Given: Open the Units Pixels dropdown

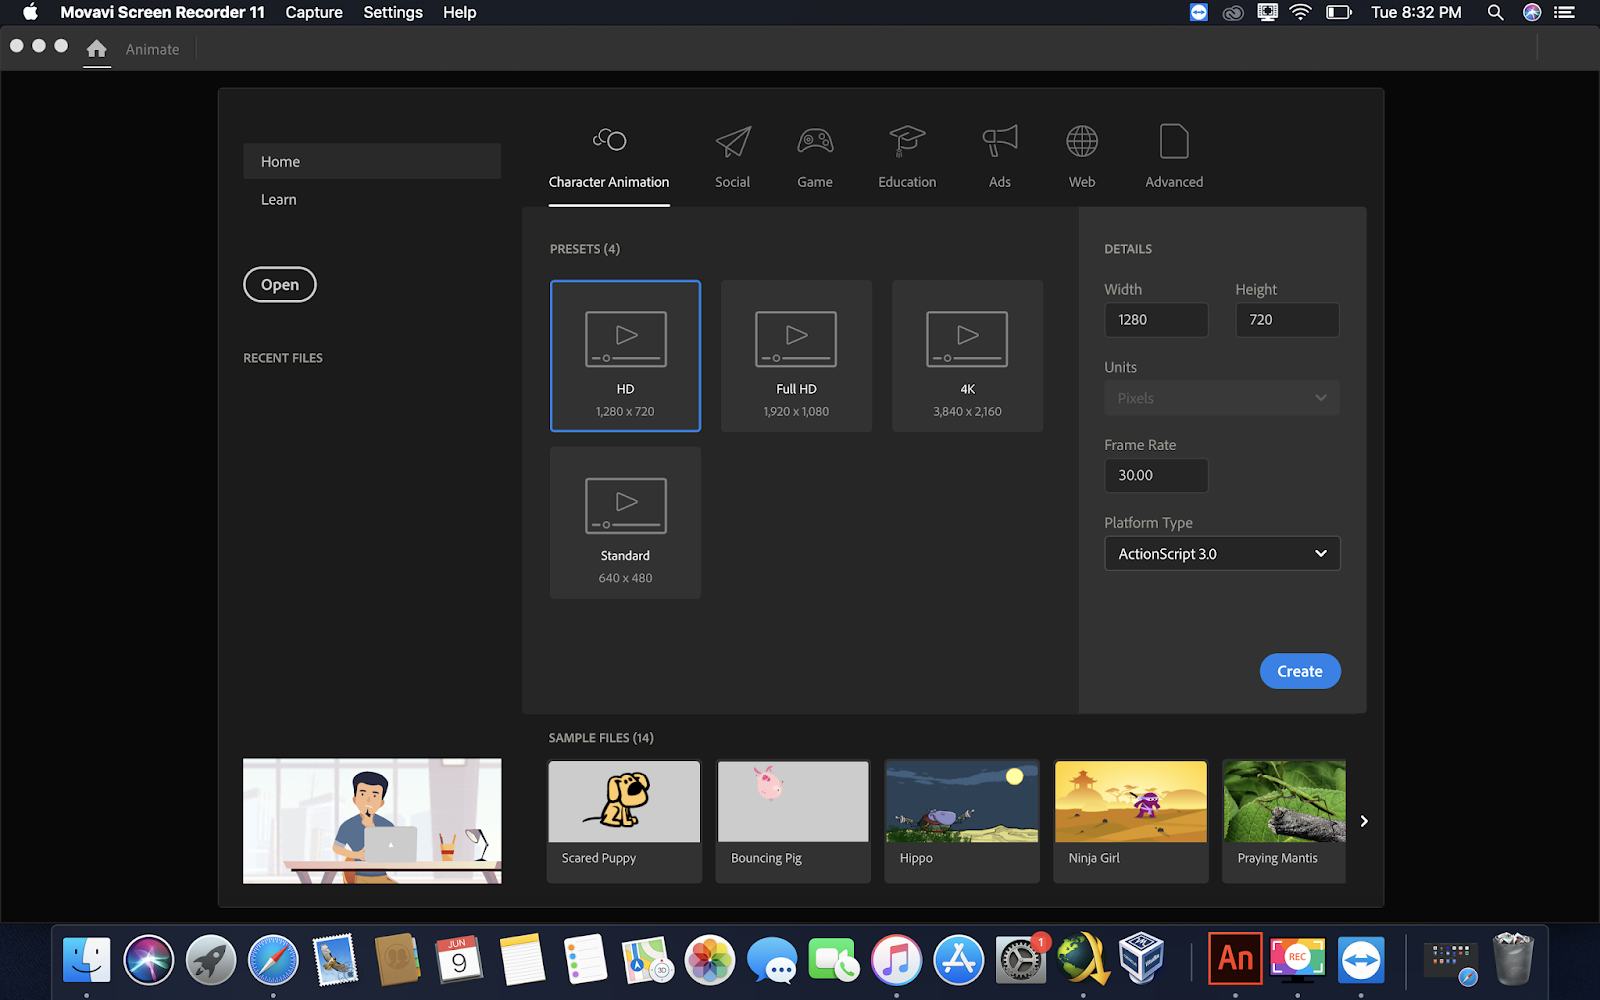Looking at the screenshot, I should coord(1222,398).
